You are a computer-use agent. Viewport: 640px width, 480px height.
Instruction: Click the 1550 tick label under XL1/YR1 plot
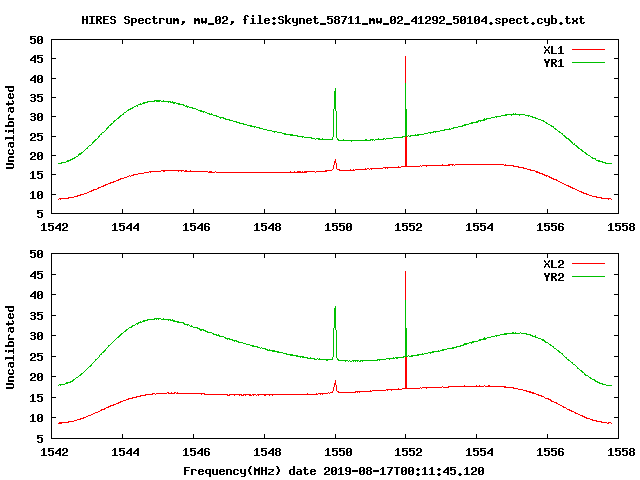click(x=338, y=227)
